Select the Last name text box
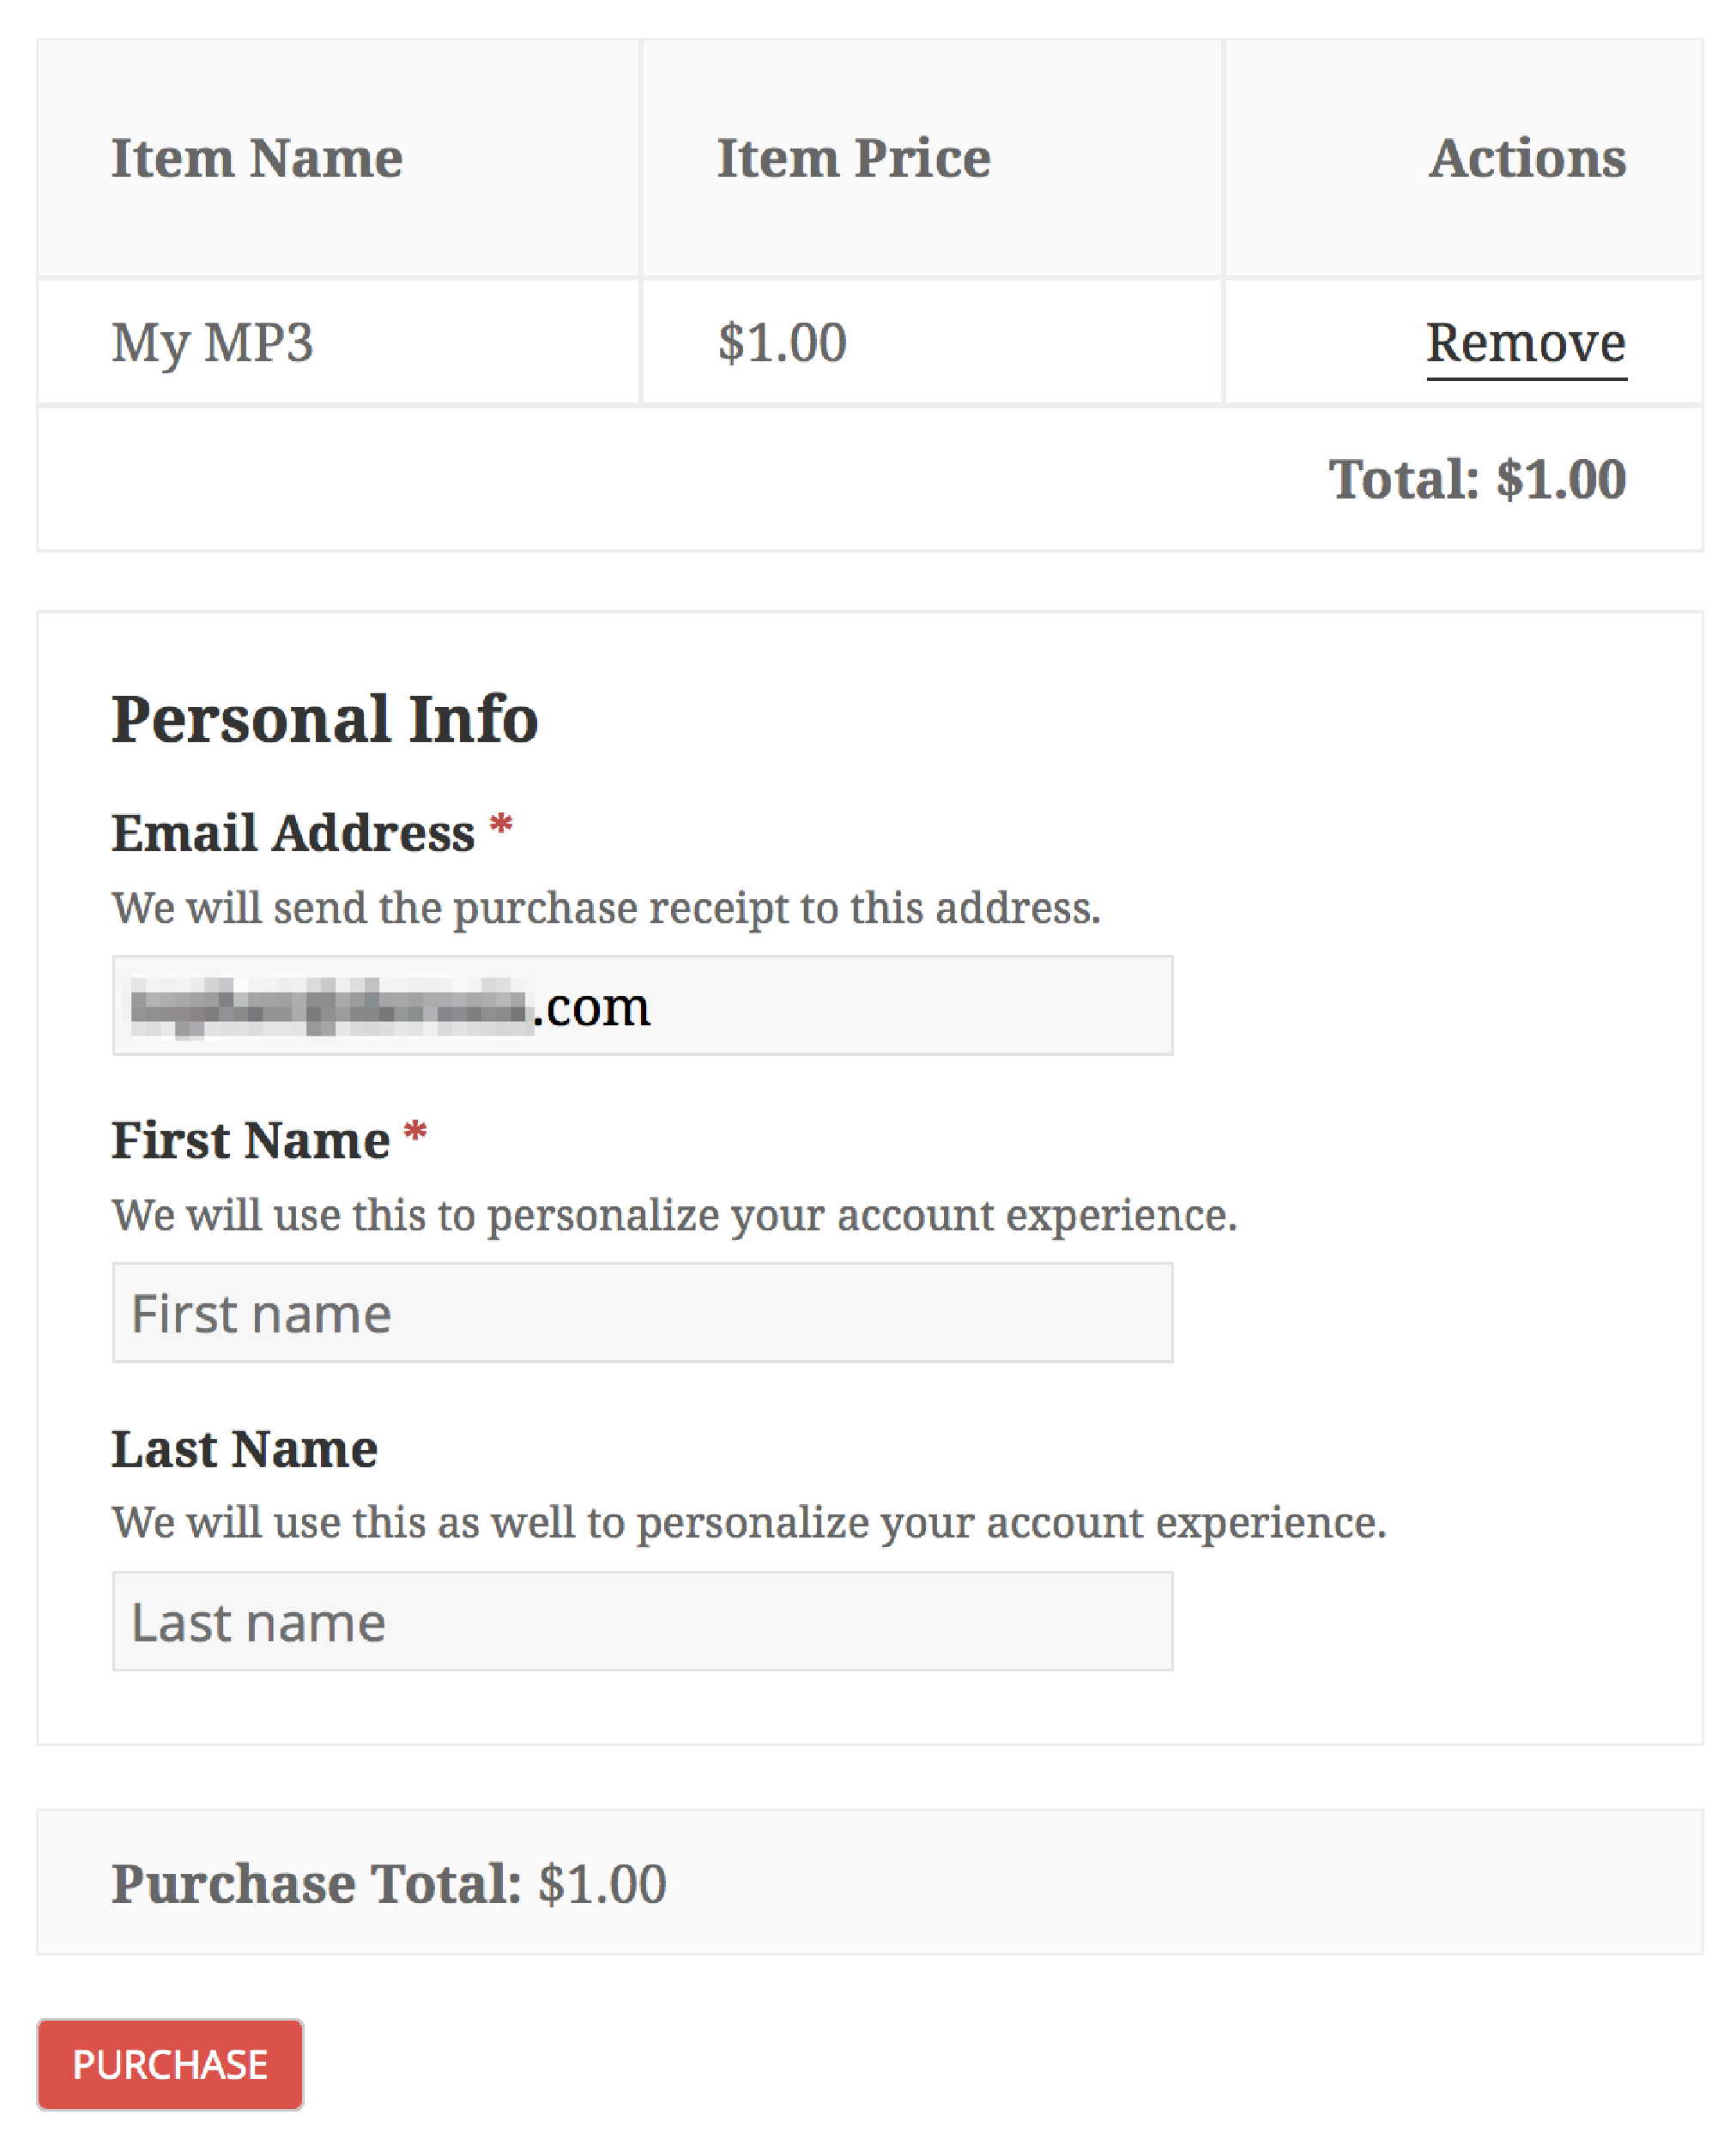 [x=642, y=1620]
